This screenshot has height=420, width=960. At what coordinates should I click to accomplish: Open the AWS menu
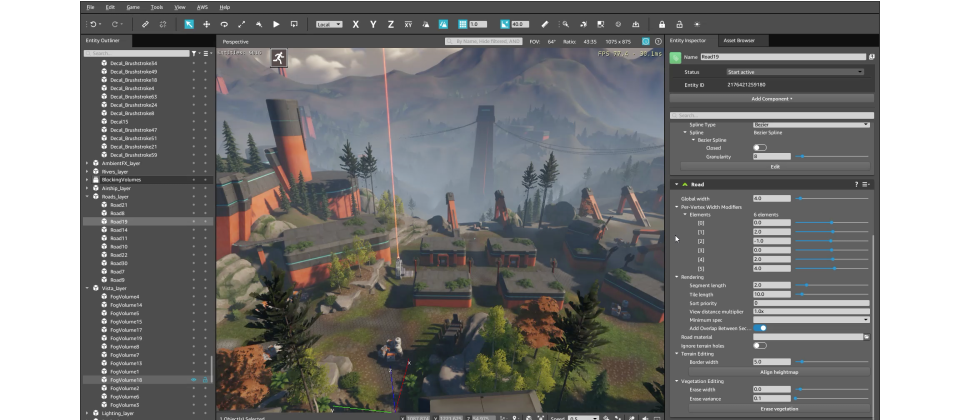tap(202, 7)
